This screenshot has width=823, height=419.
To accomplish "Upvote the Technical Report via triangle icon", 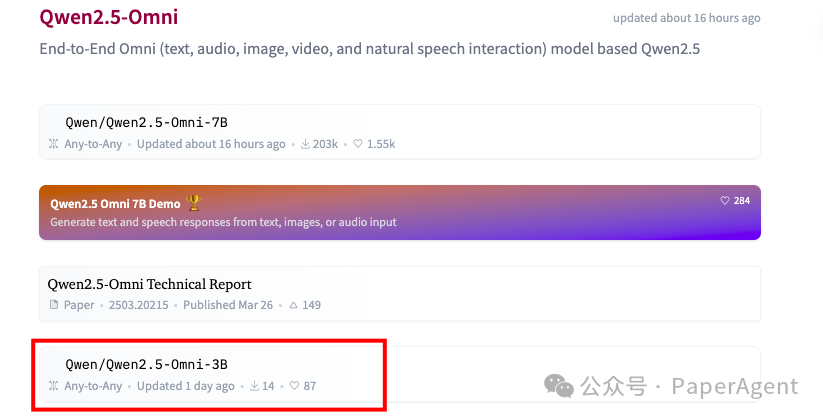I will [294, 305].
